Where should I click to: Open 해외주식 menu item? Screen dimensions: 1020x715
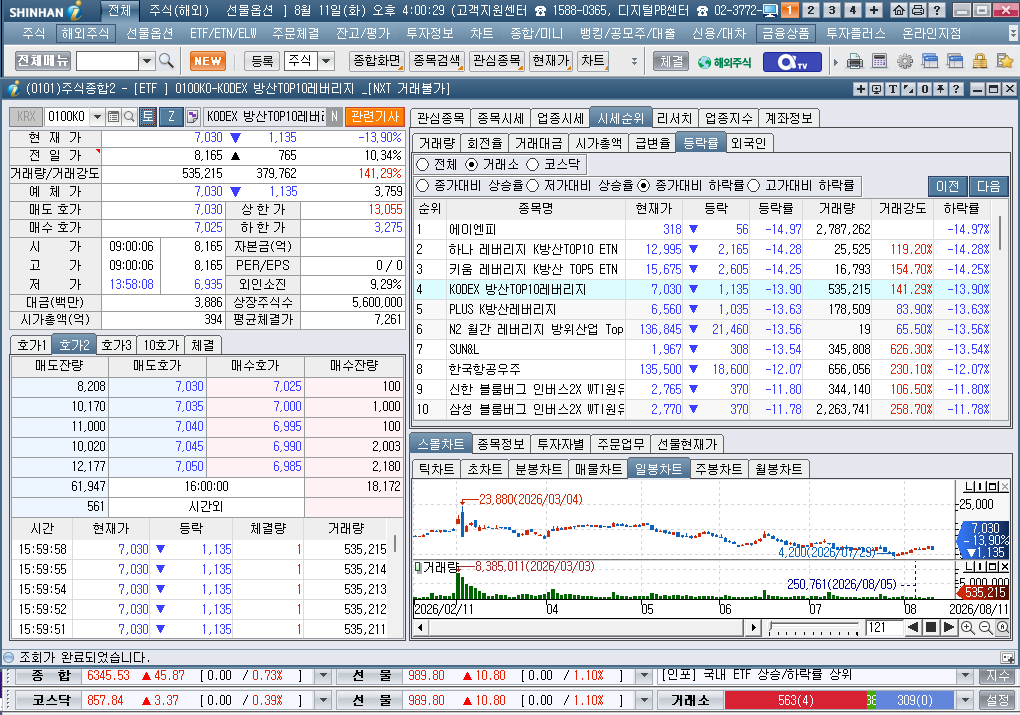click(x=85, y=33)
